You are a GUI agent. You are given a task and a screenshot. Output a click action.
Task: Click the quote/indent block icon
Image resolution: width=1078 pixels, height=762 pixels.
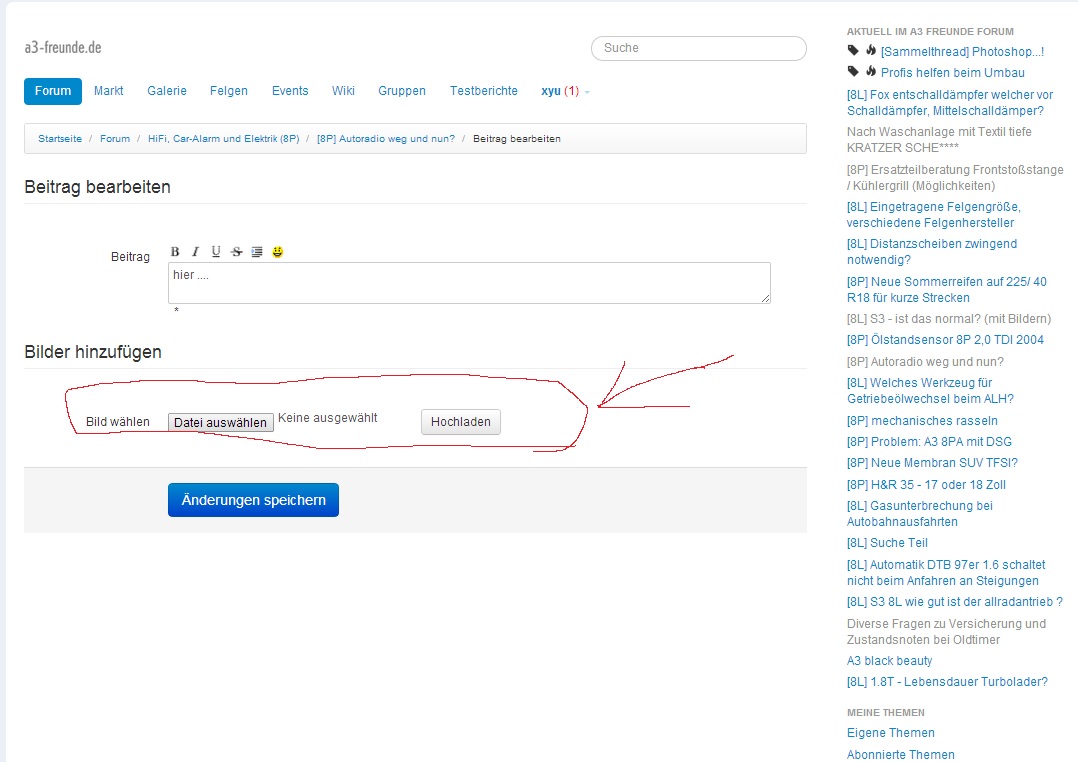[257, 252]
